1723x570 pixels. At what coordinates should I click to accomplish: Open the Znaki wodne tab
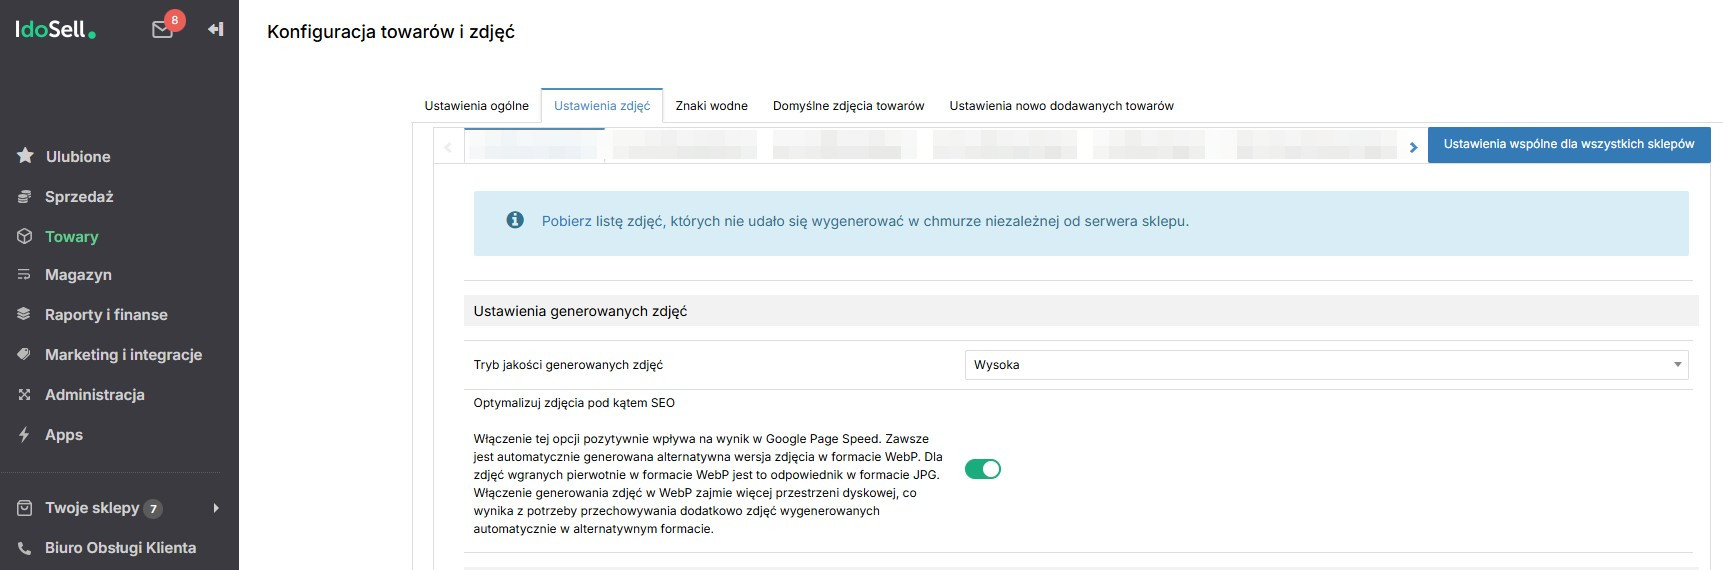pyautogui.click(x=711, y=106)
